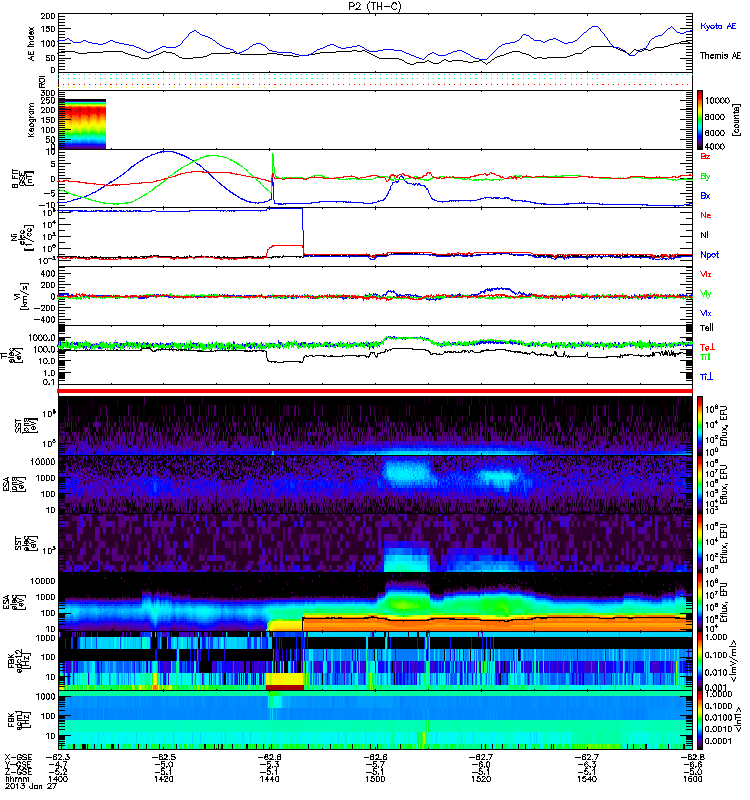750x800 pixels.
Task: Click the red Ne legend label
Action: click(706, 215)
